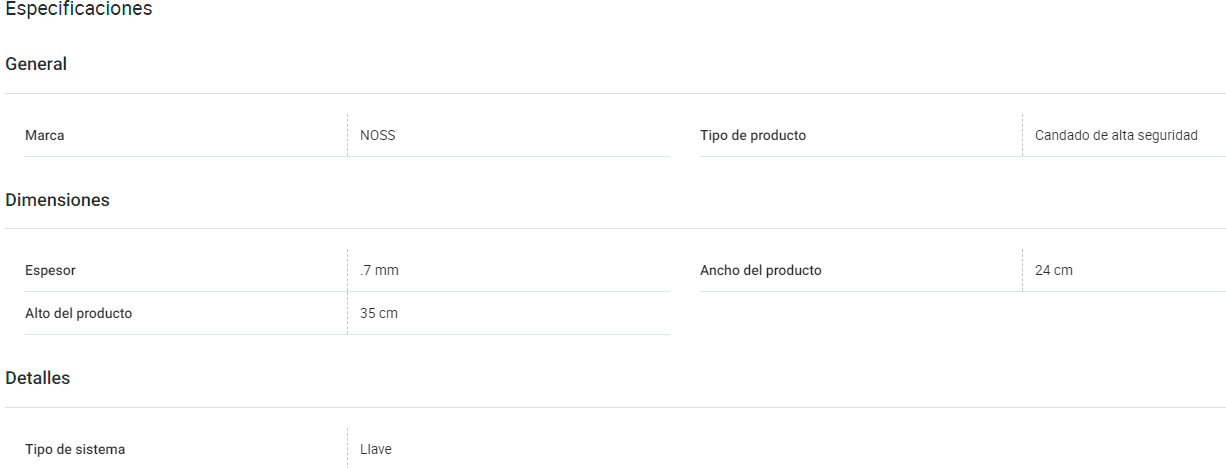Click the Marca label
The width and height of the screenshot is (1226, 468).
(45, 135)
